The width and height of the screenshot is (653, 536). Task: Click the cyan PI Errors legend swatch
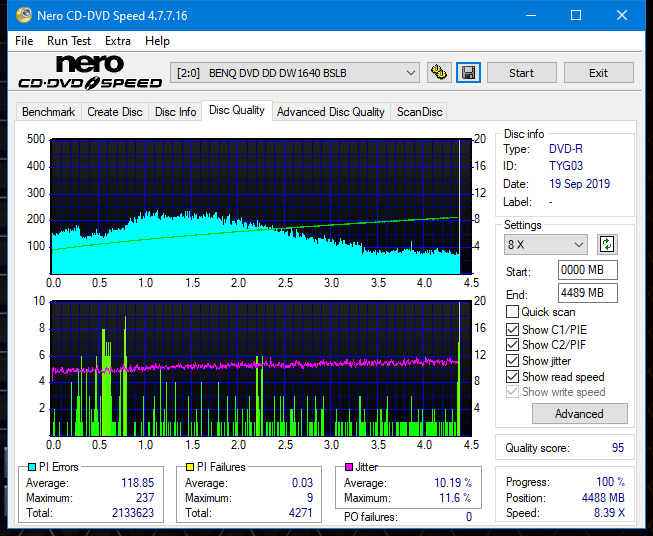(x=32, y=467)
